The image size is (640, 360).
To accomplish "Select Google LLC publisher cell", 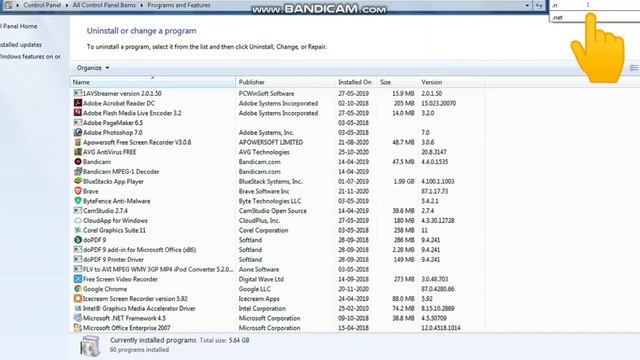I will tap(255, 289).
